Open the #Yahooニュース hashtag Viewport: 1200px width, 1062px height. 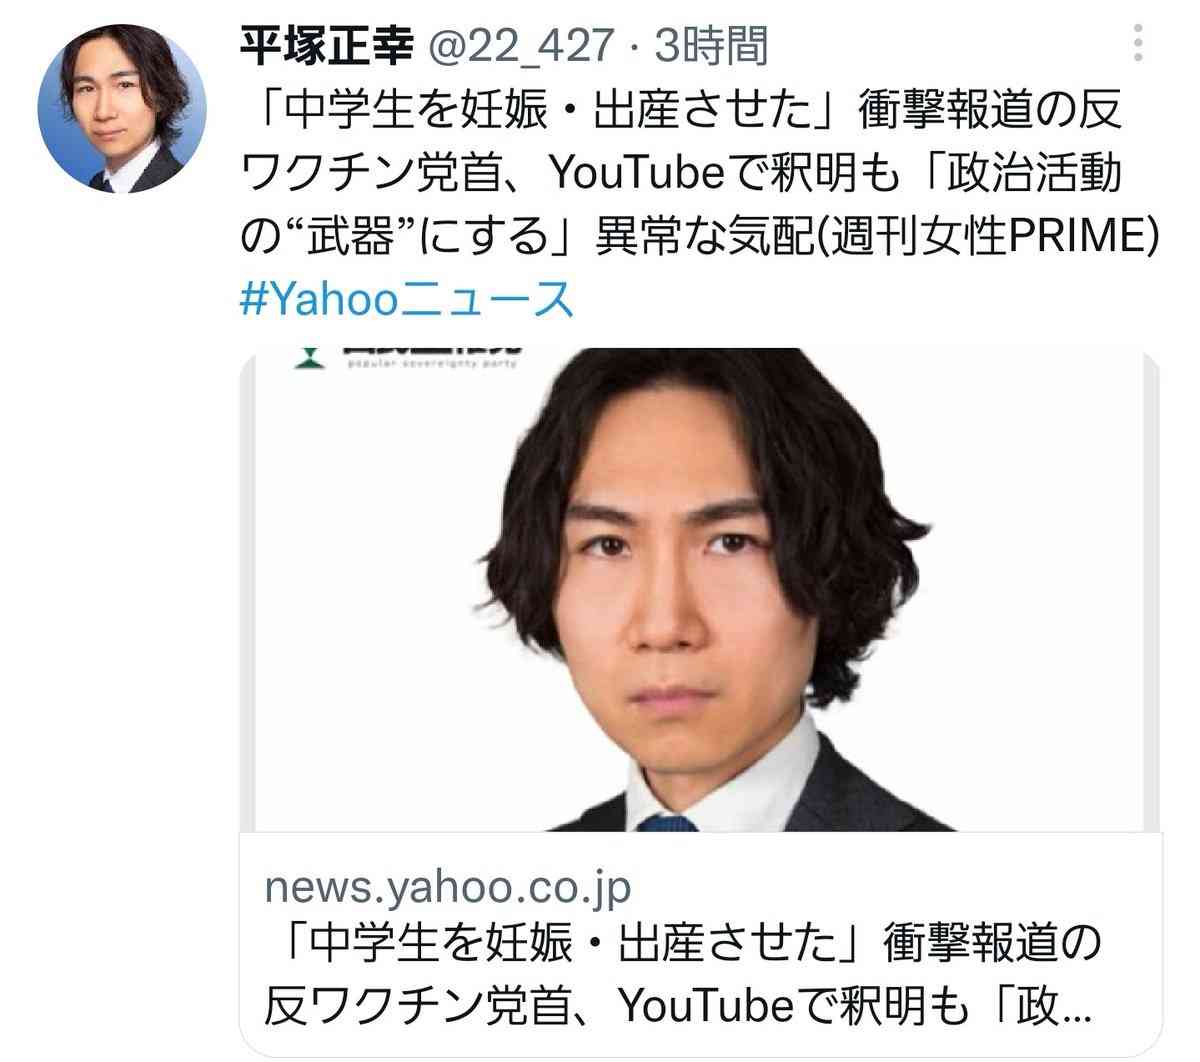pos(408,300)
